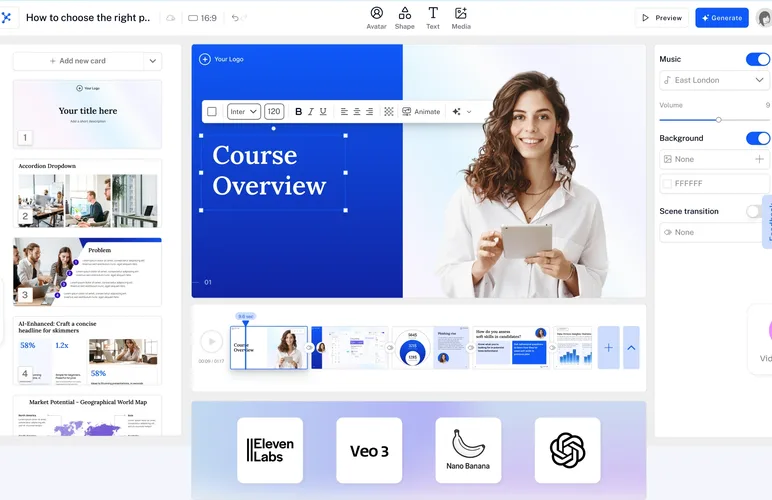Click the project title text
Screen dimensions: 772x500
tap(88, 18)
